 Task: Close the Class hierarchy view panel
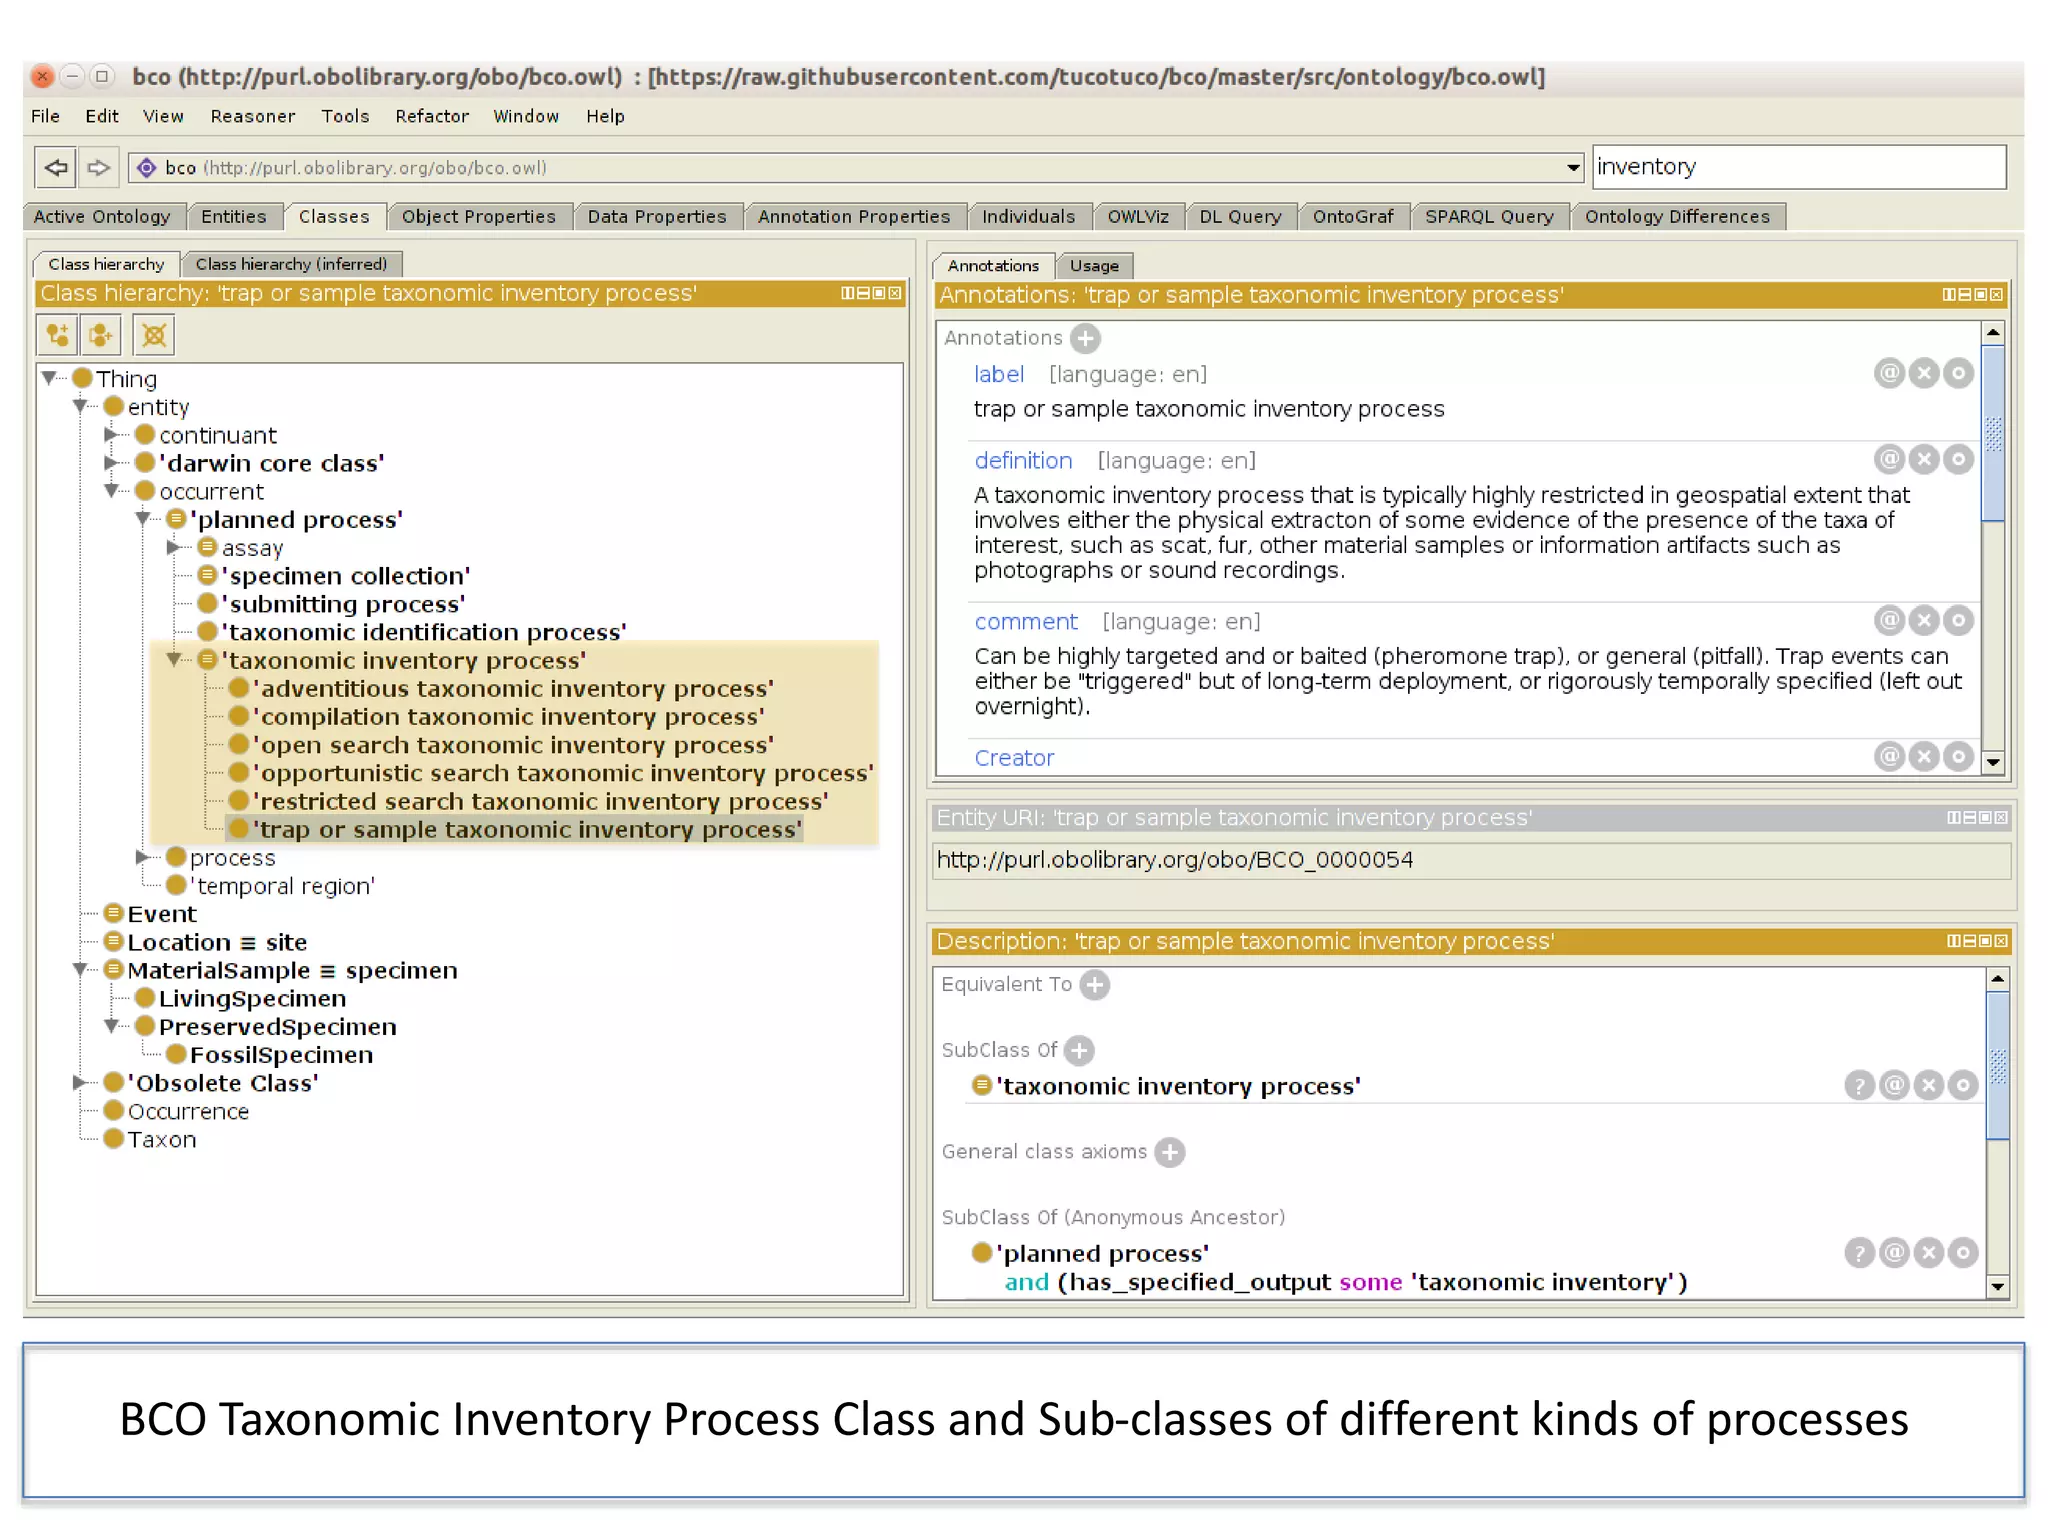click(x=895, y=293)
